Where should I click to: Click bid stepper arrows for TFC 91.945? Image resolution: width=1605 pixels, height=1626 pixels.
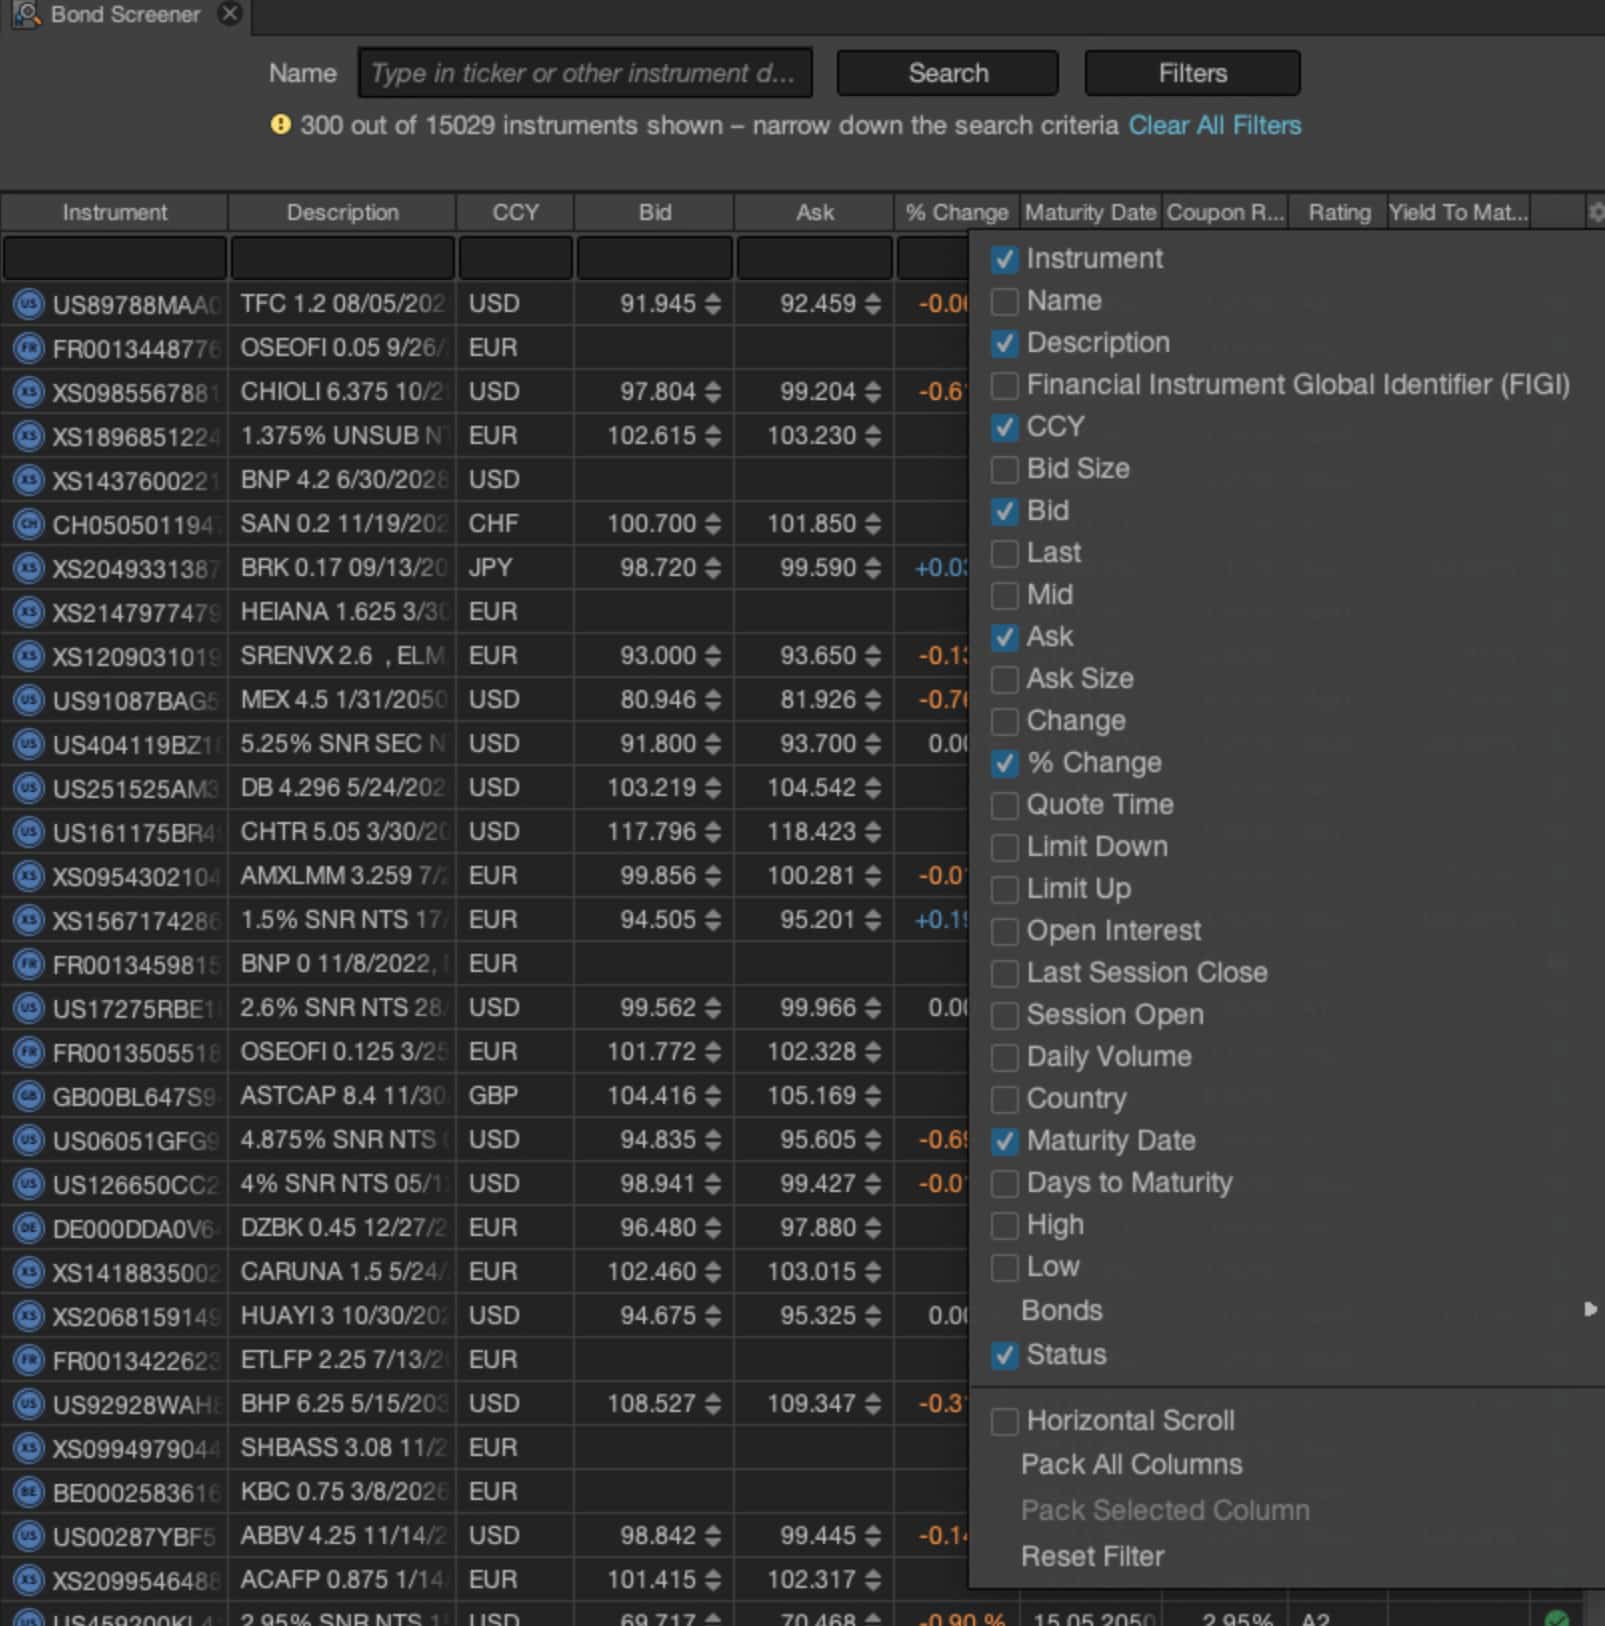click(x=712, y=304)
